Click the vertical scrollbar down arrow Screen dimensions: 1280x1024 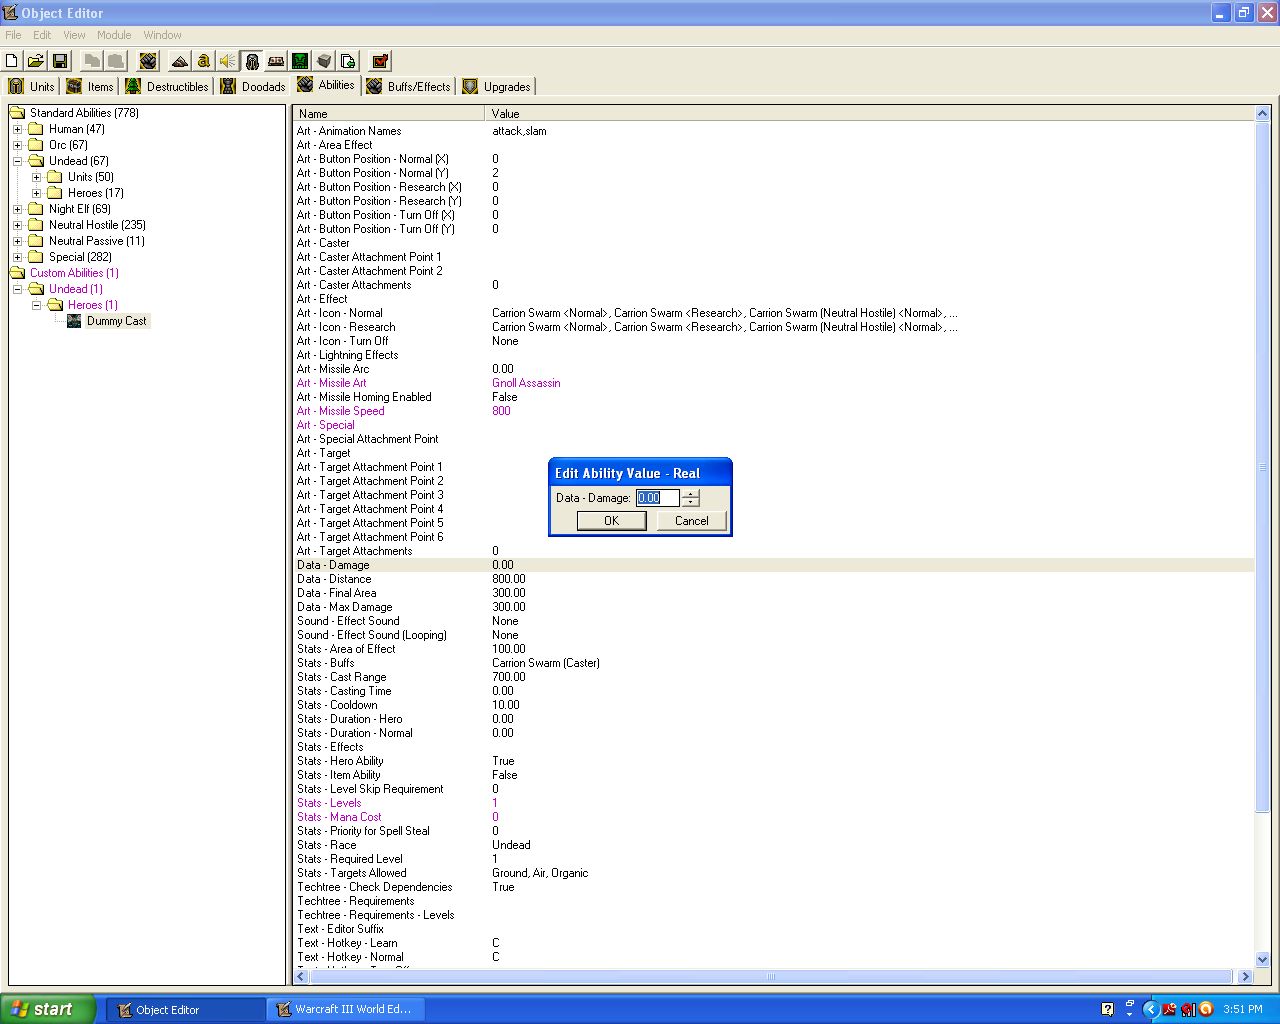(x=1262, y=959)
